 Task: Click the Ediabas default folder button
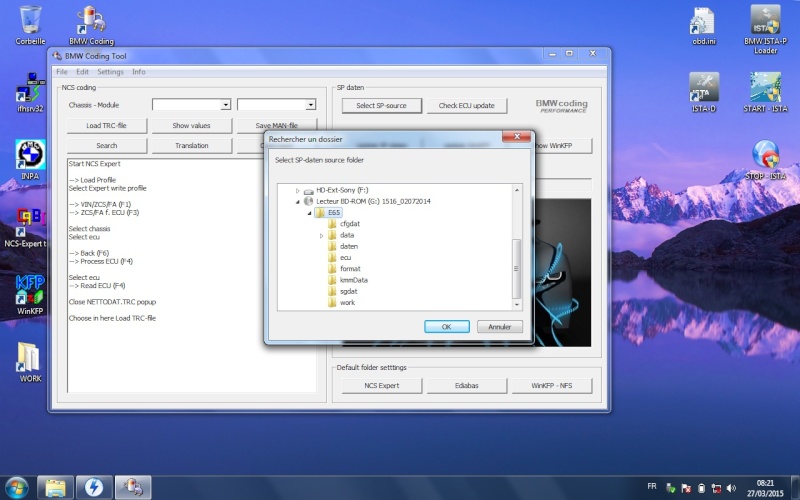466,386
